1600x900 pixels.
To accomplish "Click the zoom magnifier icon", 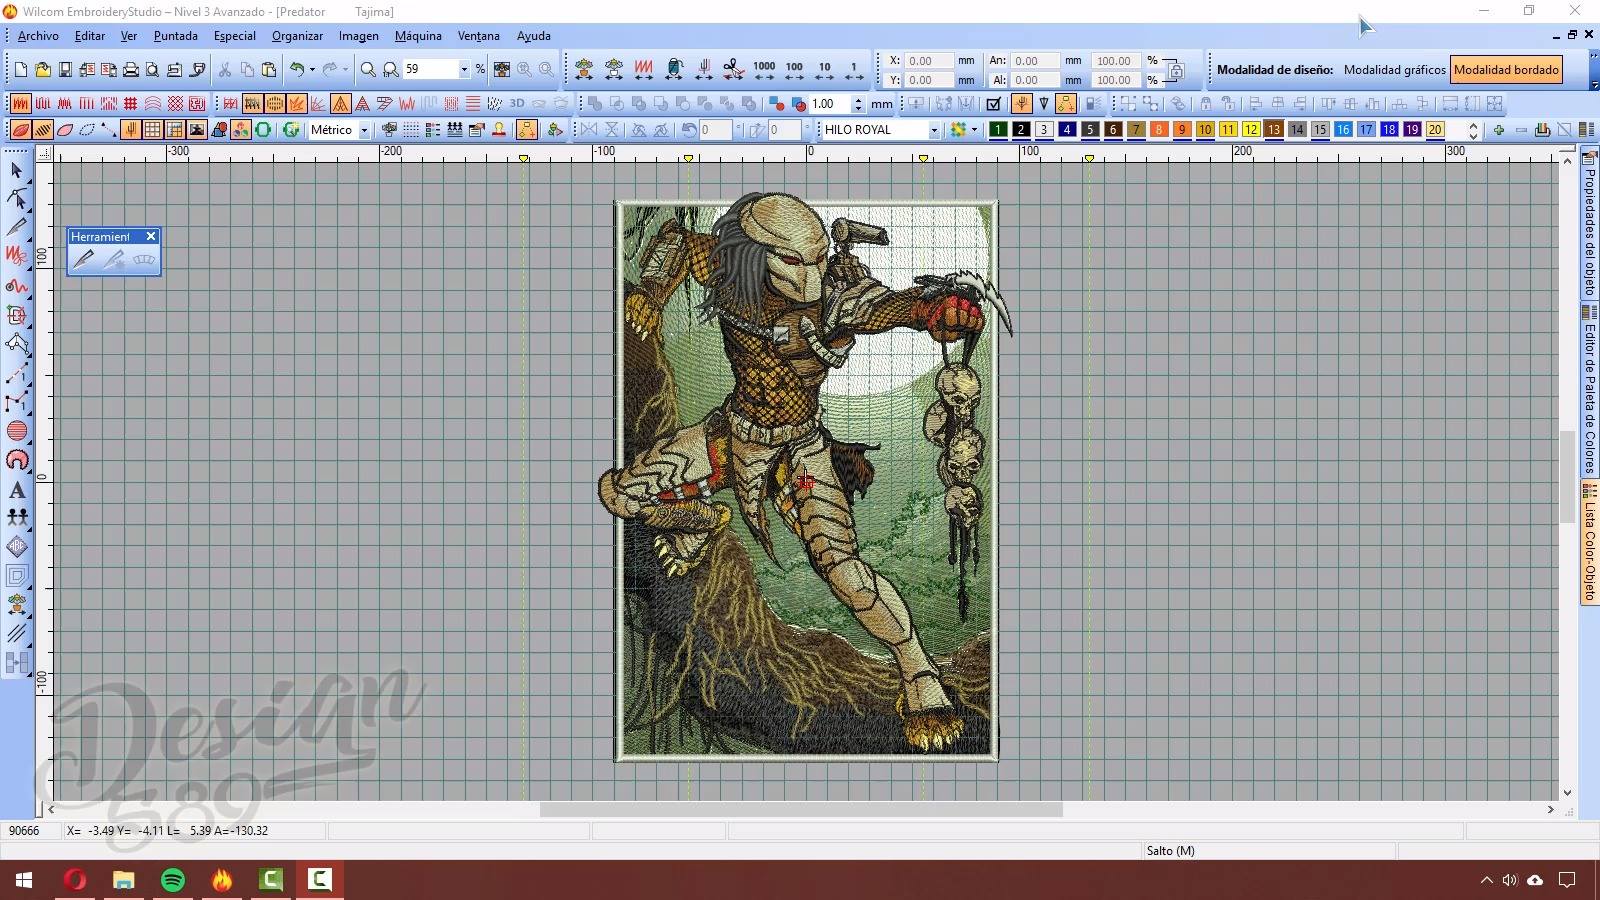I will click(368, 69).
